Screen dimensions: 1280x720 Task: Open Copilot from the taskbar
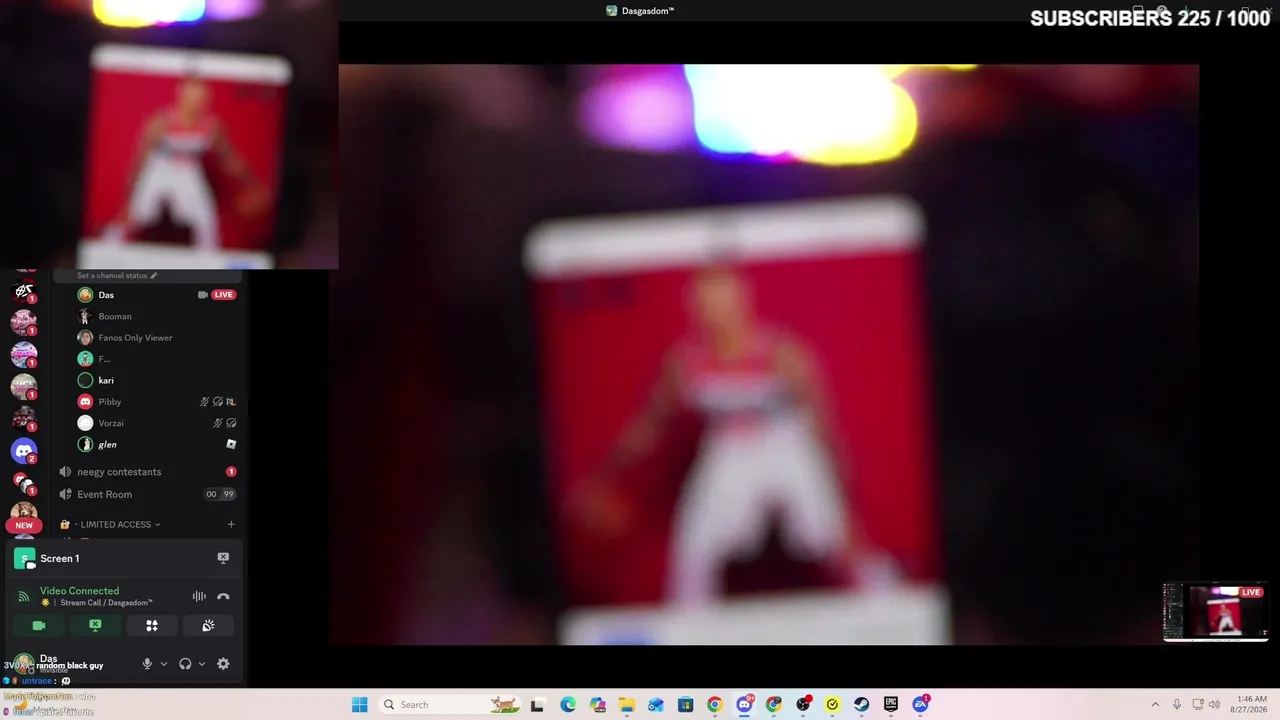[597, 704]
